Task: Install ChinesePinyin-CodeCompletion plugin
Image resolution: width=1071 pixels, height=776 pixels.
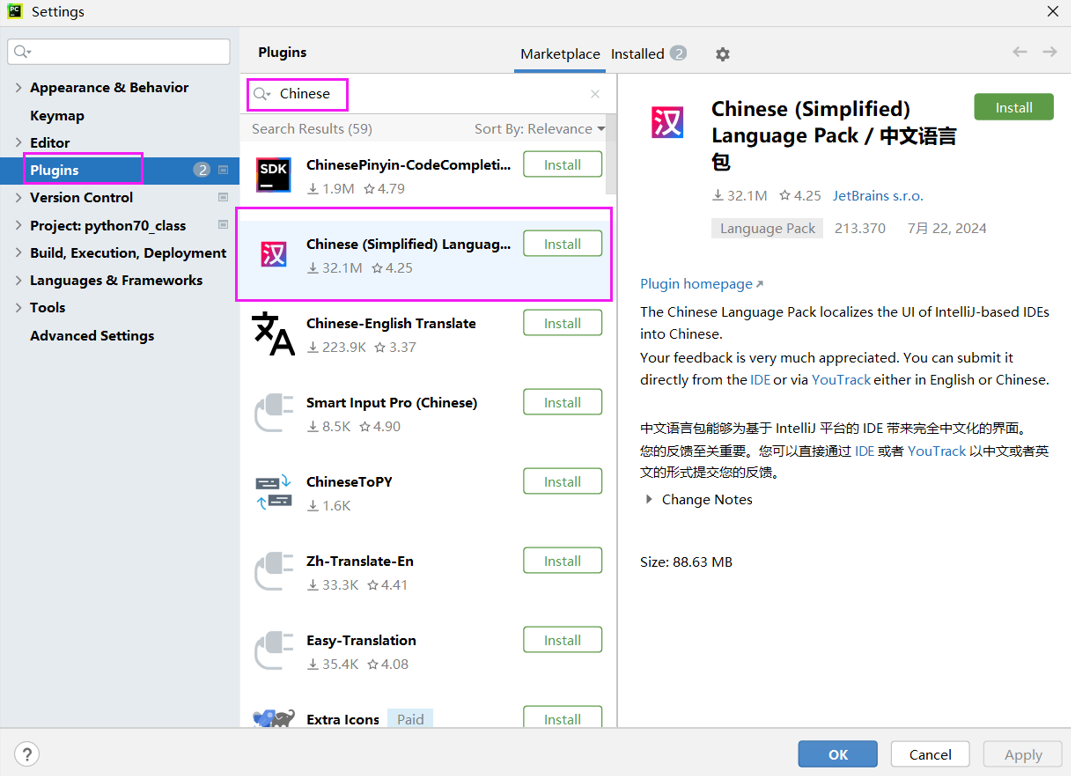Action: pyautogui.click(x=562, y=165)
